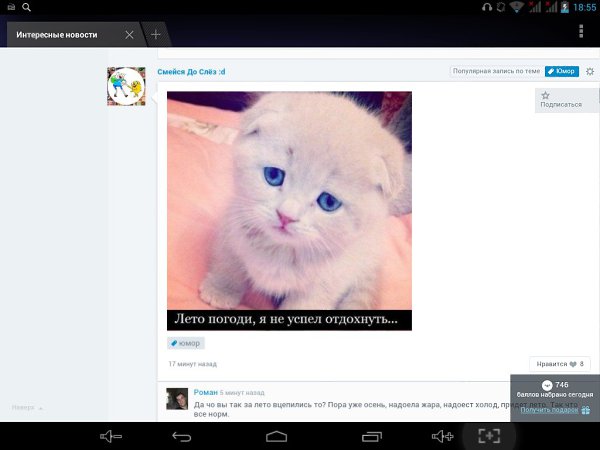Open recent apps from navigation bar
The height and width of the screenshot is (450, 600).
click(372, 436)
